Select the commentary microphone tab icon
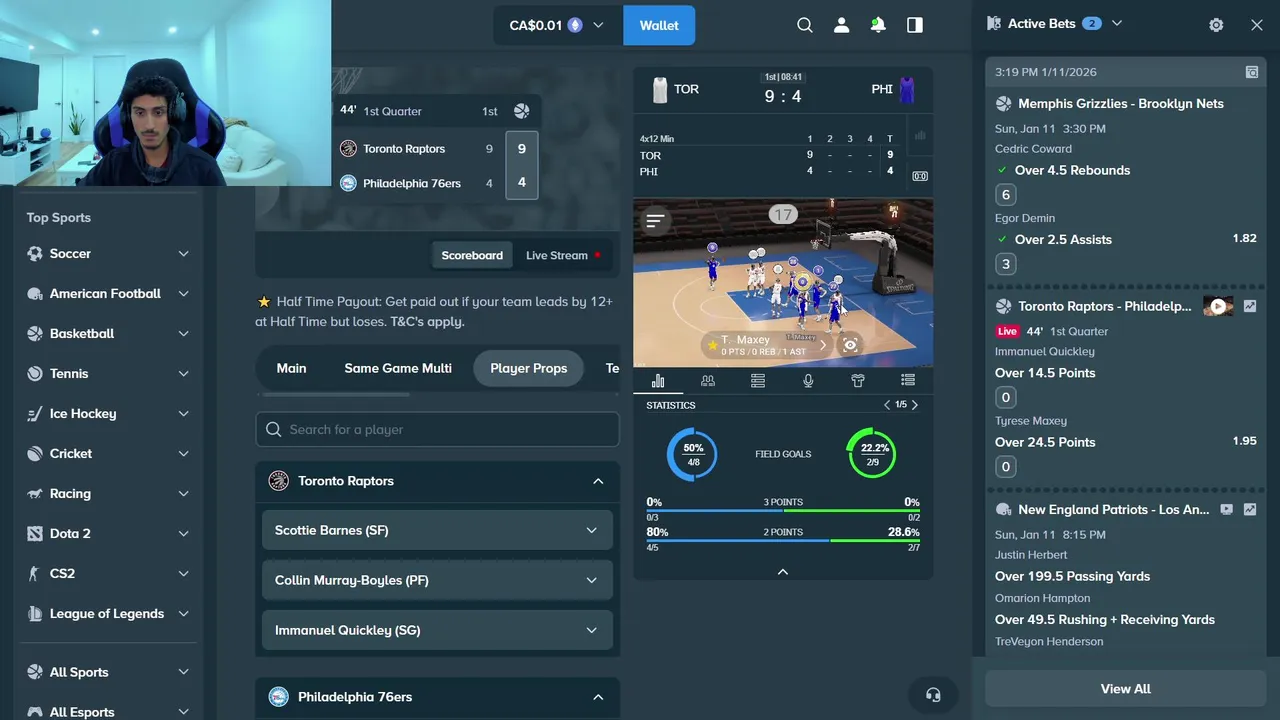This screenshot has height=720, width=1280. point(808,380)
